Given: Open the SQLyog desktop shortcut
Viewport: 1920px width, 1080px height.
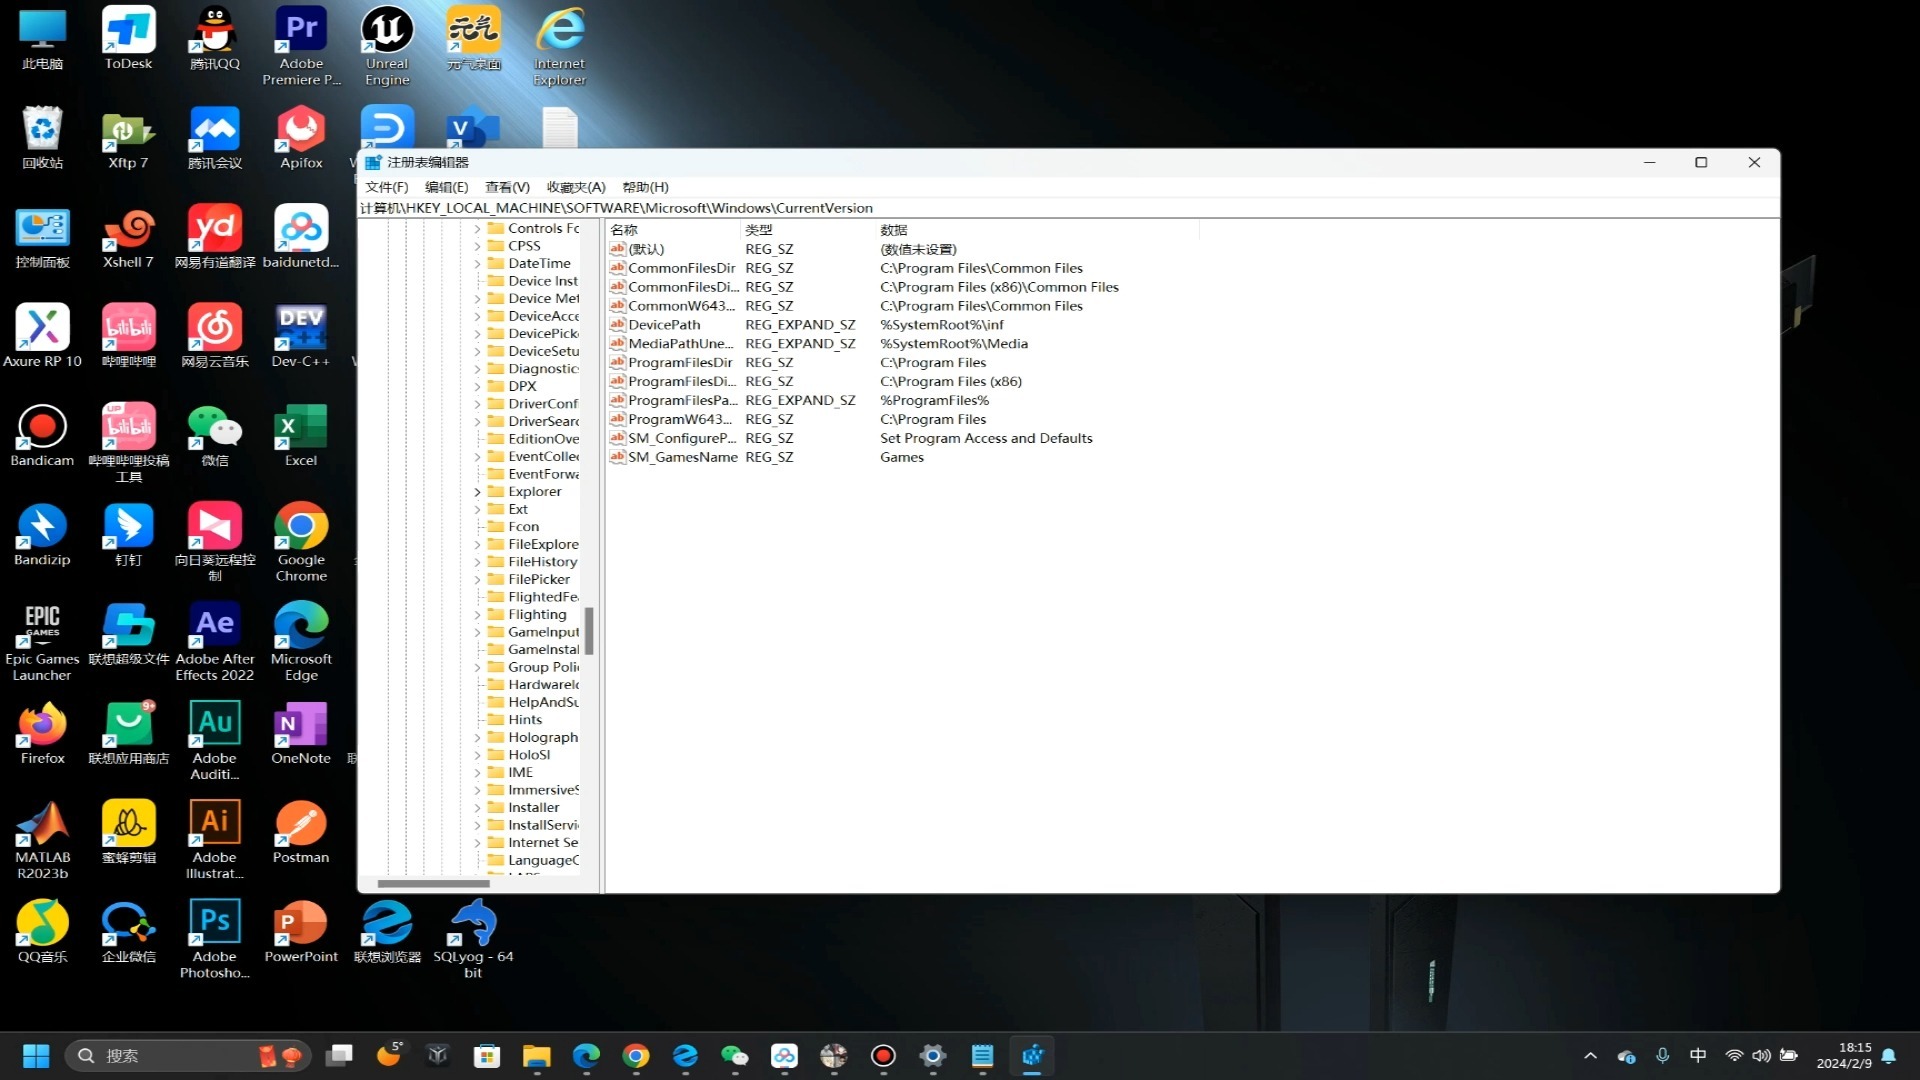Looking at the screenshot, I should [x=473, y=931].
